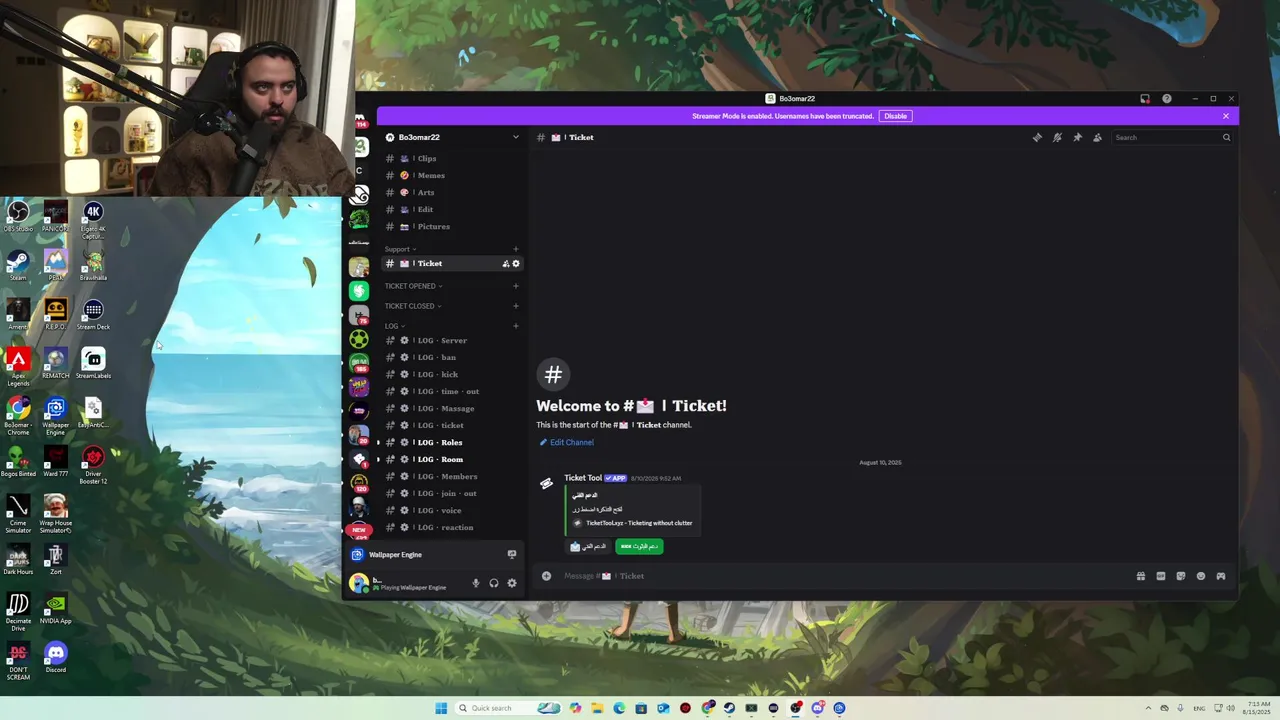Open Discord help question mark icon
This screenshot has width=1280, height=720.
(x=1167, y=99)
